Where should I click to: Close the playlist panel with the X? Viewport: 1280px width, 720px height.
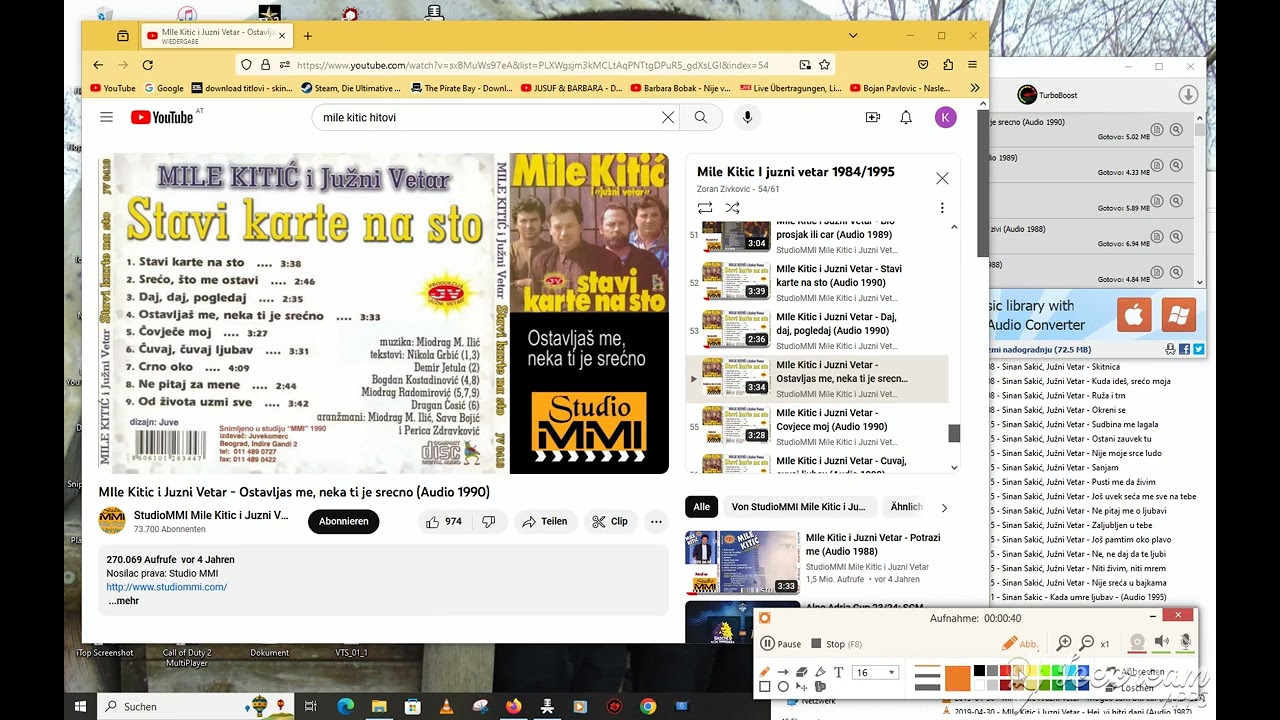pos(942,178)
